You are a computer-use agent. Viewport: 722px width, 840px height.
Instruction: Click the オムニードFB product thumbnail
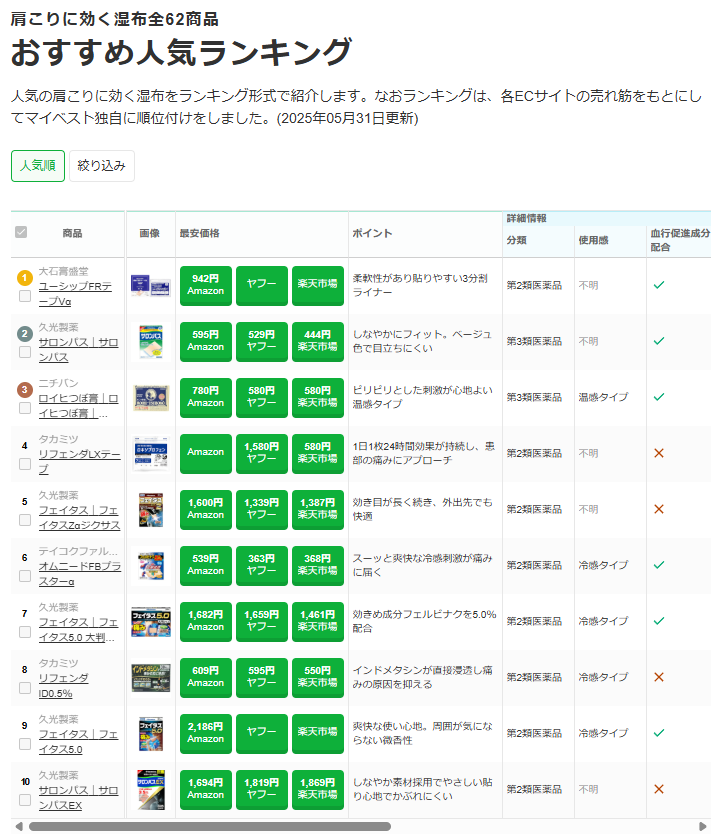[151, 566]
